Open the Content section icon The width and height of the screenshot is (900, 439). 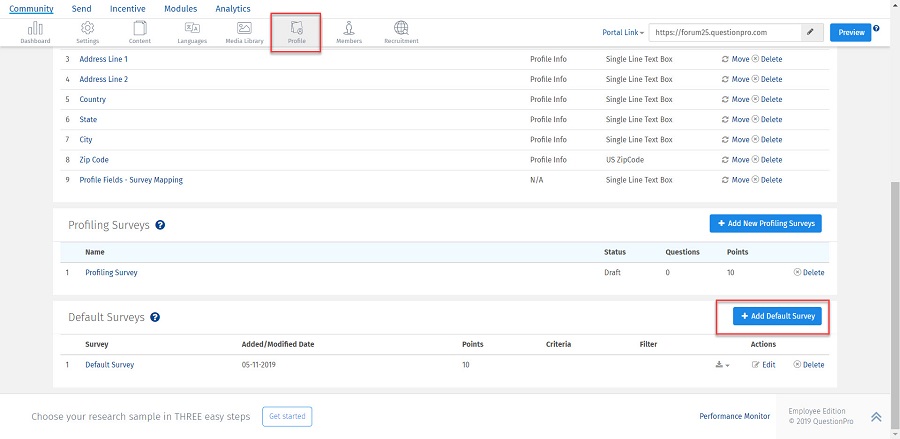pyautogui.click(x=140, y=32)
